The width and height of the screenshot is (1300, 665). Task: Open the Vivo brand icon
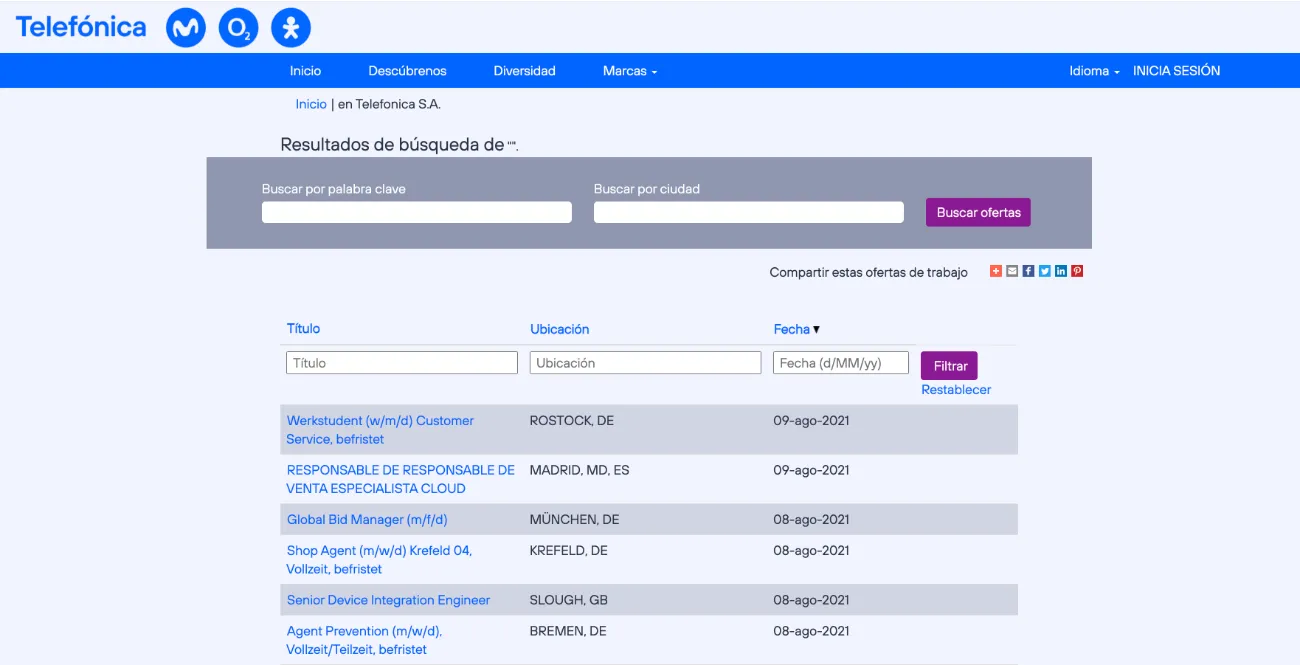291,28
